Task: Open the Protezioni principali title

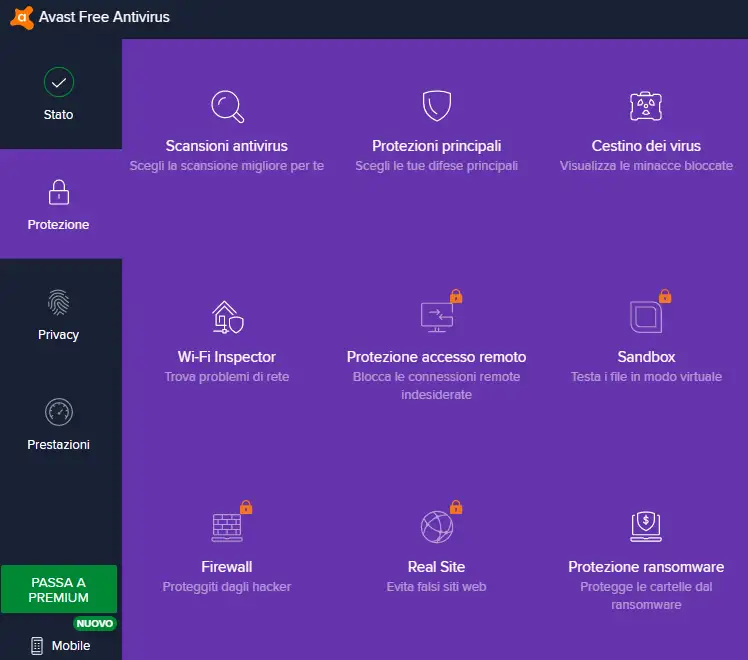Action: coord(436,146)
